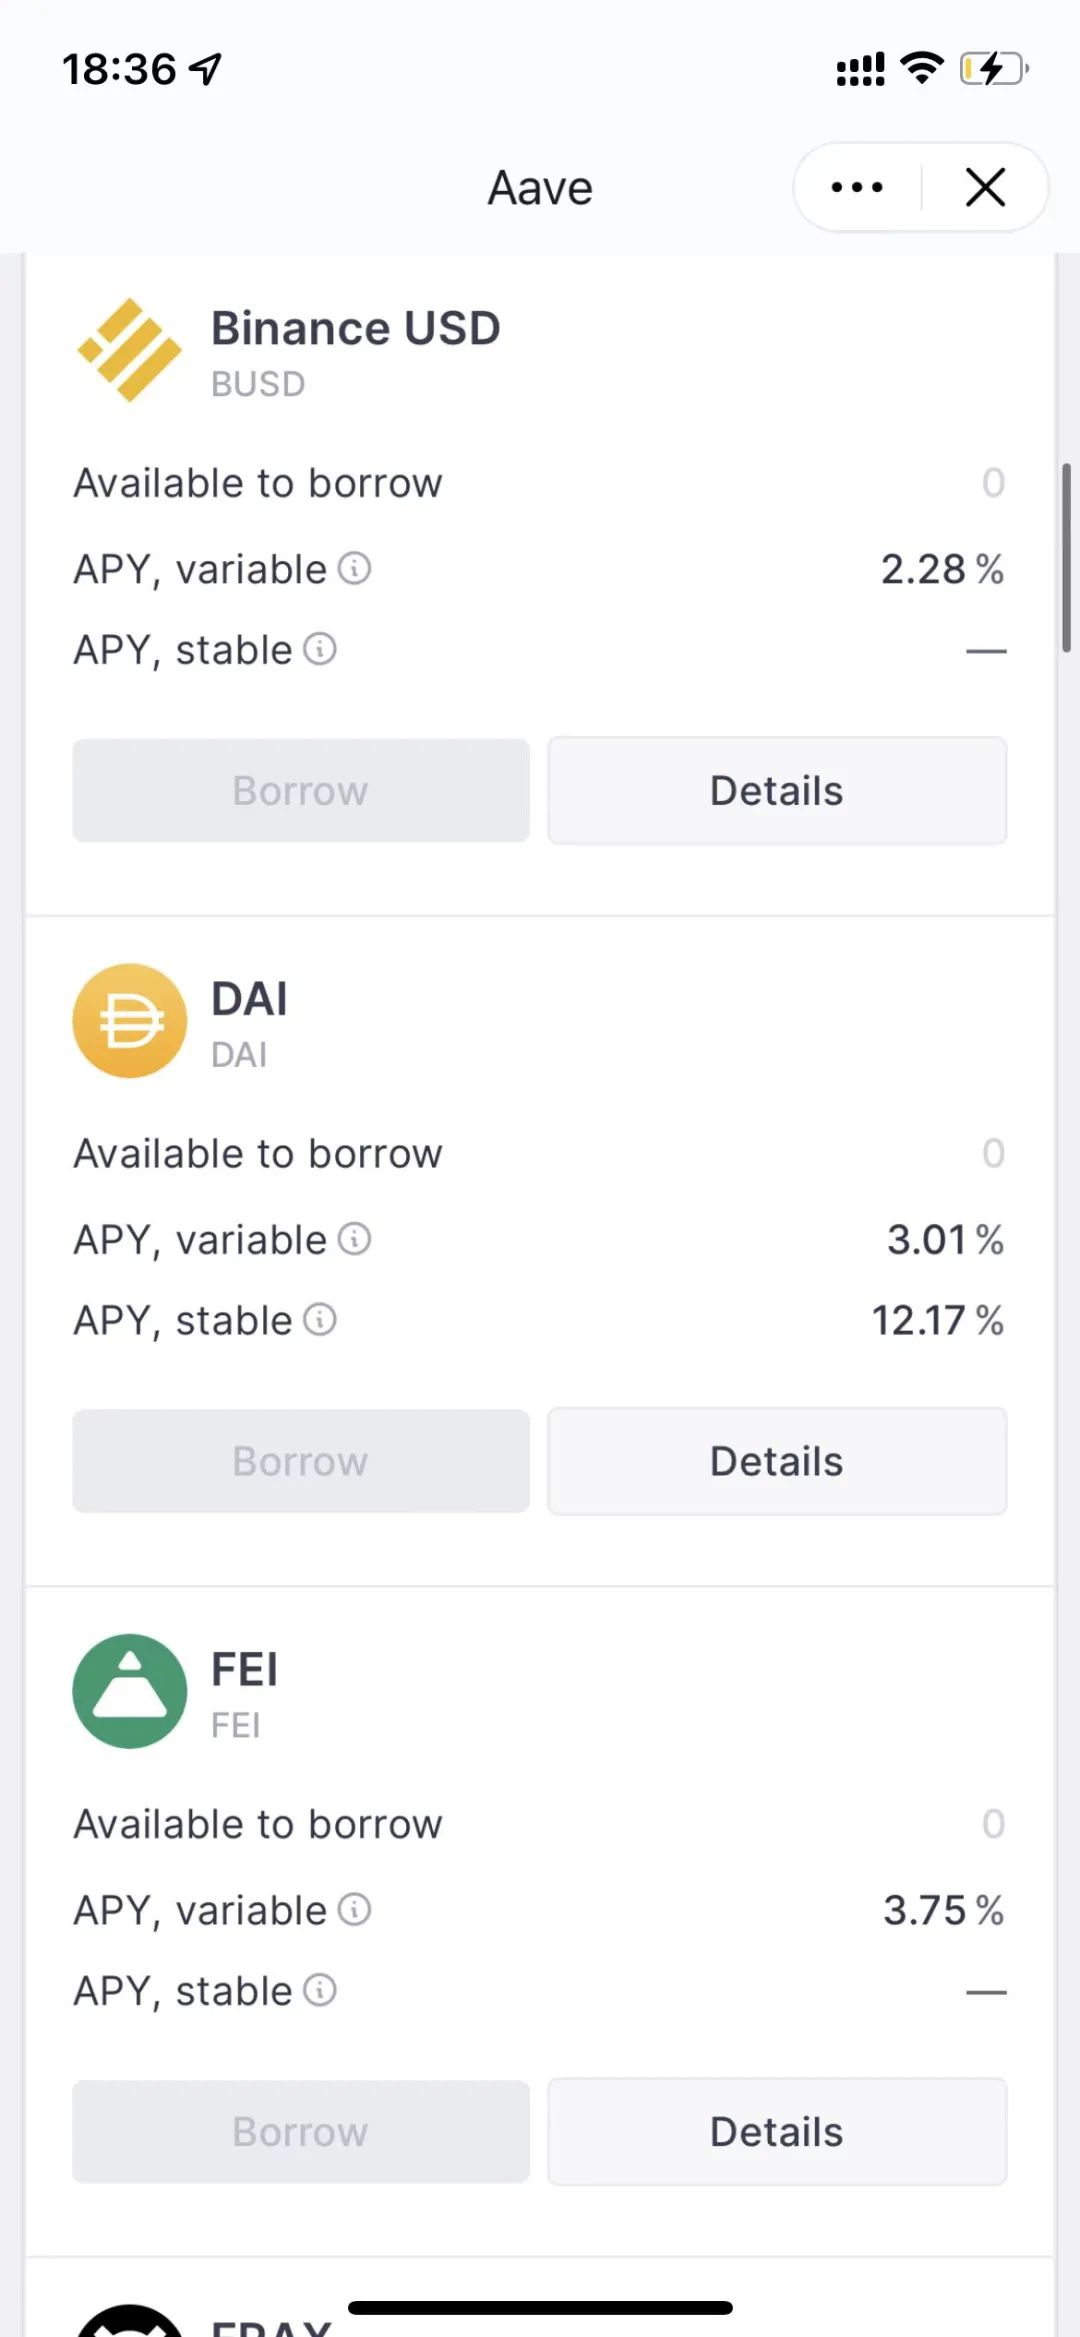View info icon for FEI stable APY
The width and height of the screenshot is (1080, 2337).
pyautogui.click(x=320, y=1990)
